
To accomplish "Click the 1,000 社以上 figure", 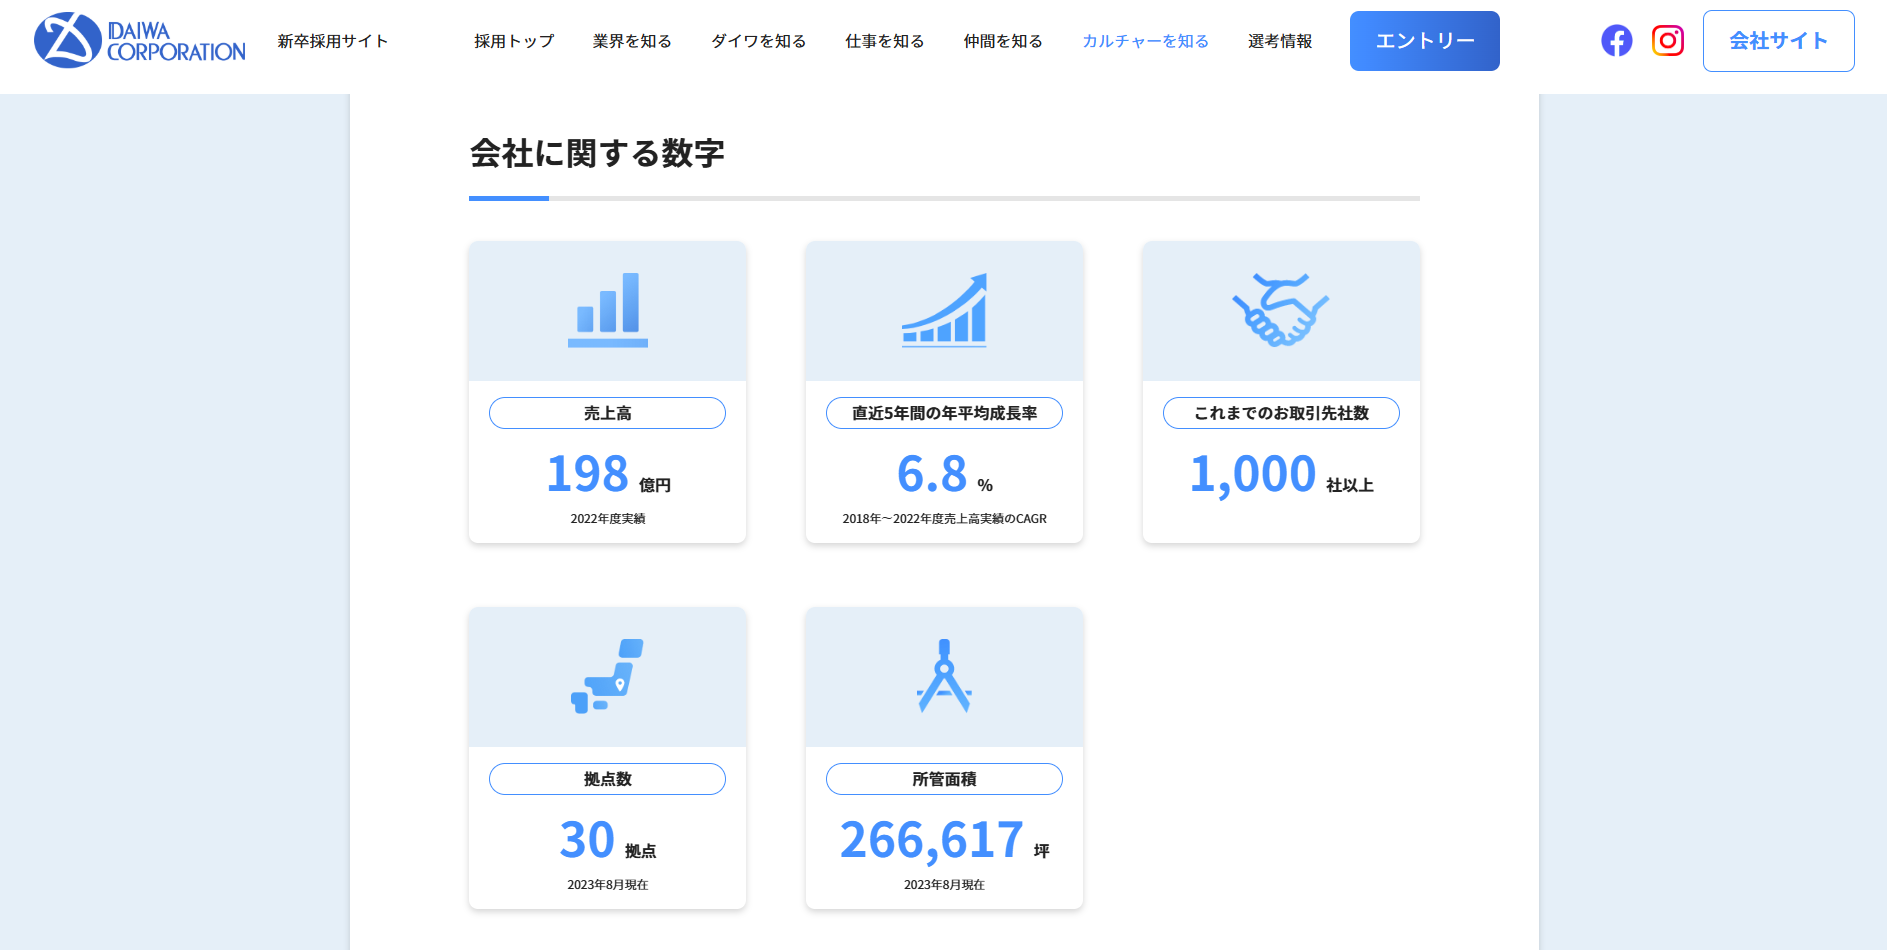I will 1281,474.
